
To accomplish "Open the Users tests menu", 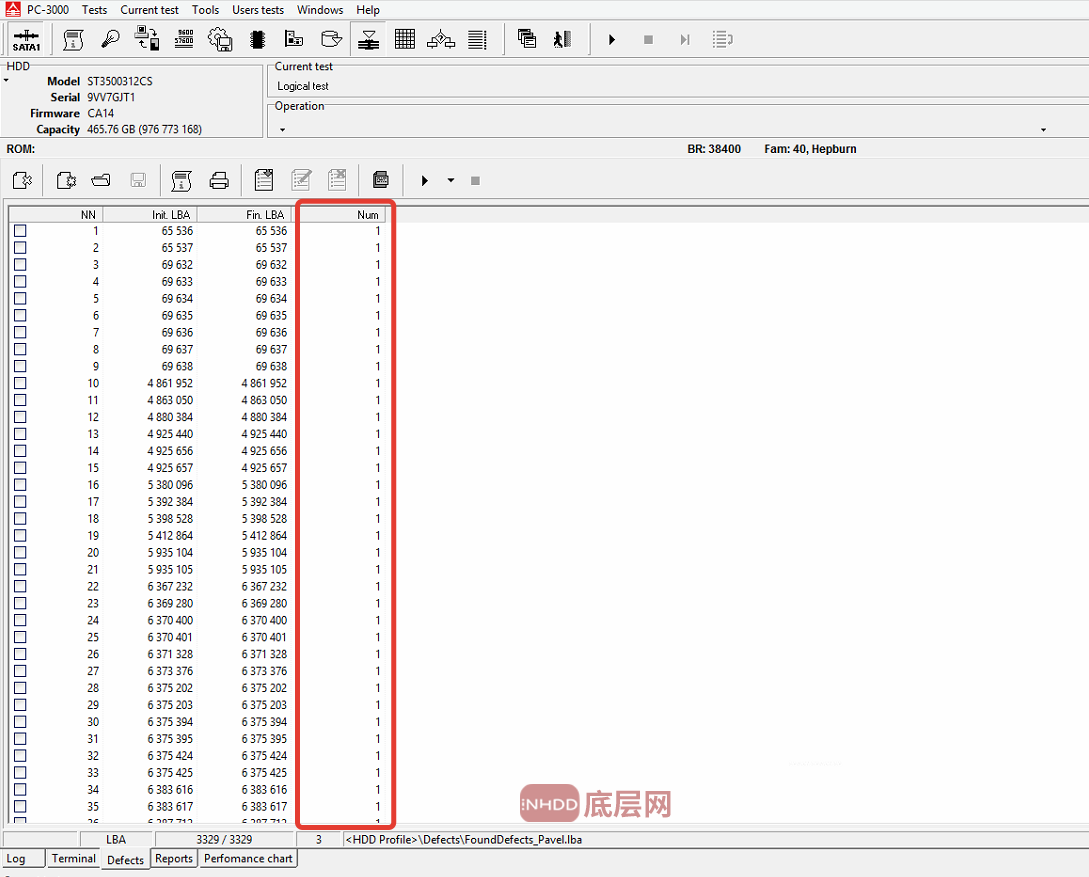I will click(258, 10).
